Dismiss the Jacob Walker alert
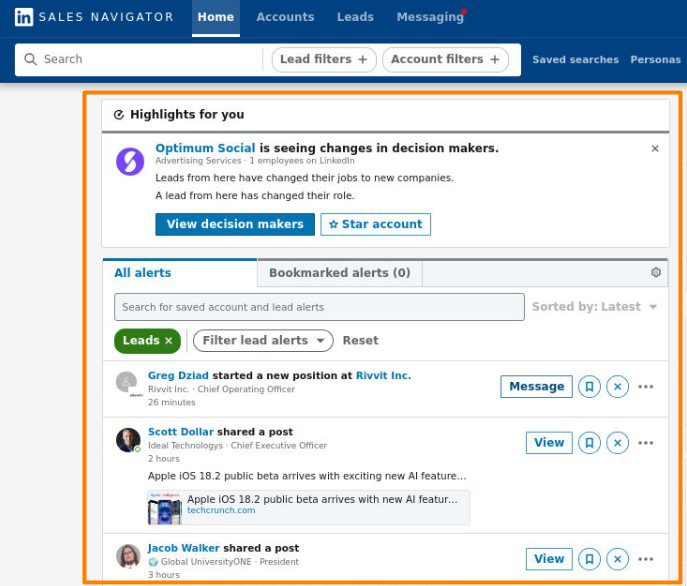 pos(617,559)
